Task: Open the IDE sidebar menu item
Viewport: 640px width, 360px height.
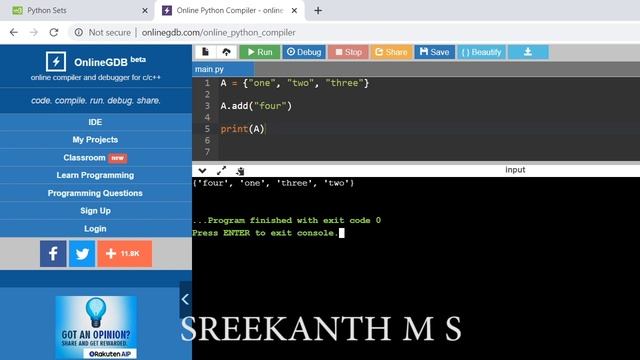Action: (96, 122)
